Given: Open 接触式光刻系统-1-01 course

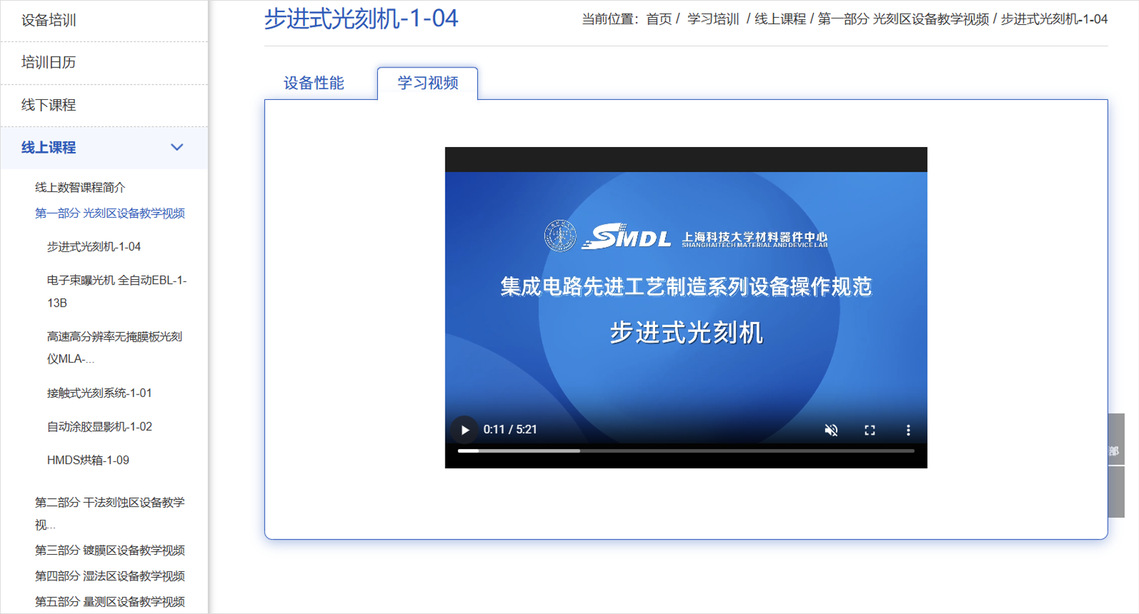Looking at the screenshot, I should pyautogui.click(x=99, y=393).
